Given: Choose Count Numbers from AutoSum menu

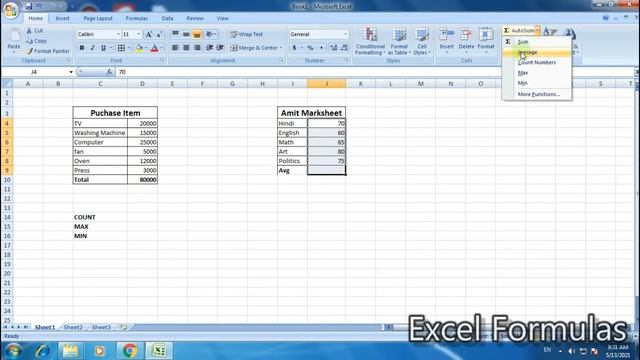Looking at the screenshot, I should click(537, 62).
